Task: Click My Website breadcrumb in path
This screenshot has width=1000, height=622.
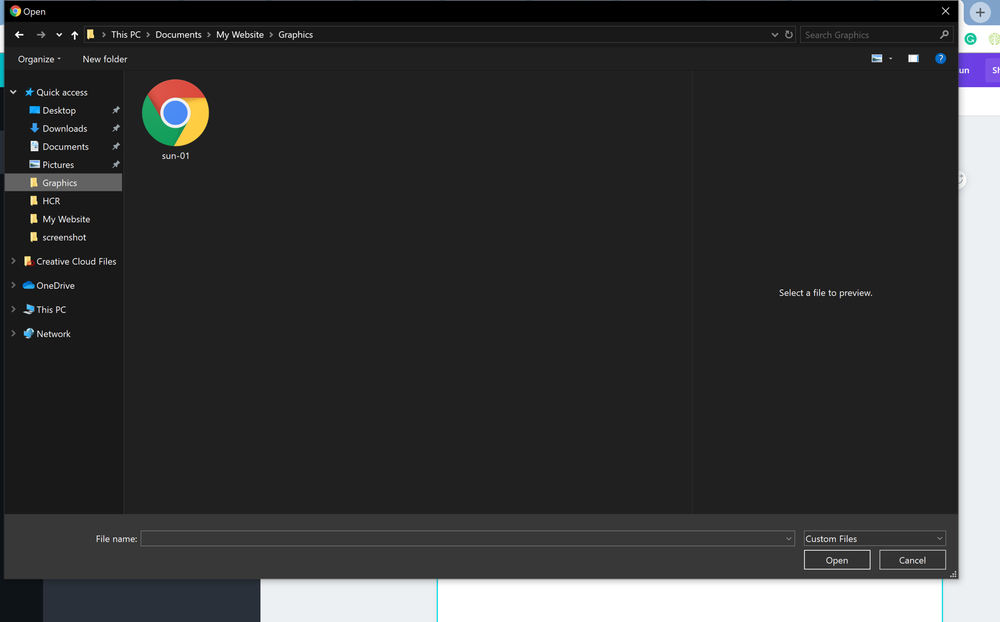Action: (240, 34)
